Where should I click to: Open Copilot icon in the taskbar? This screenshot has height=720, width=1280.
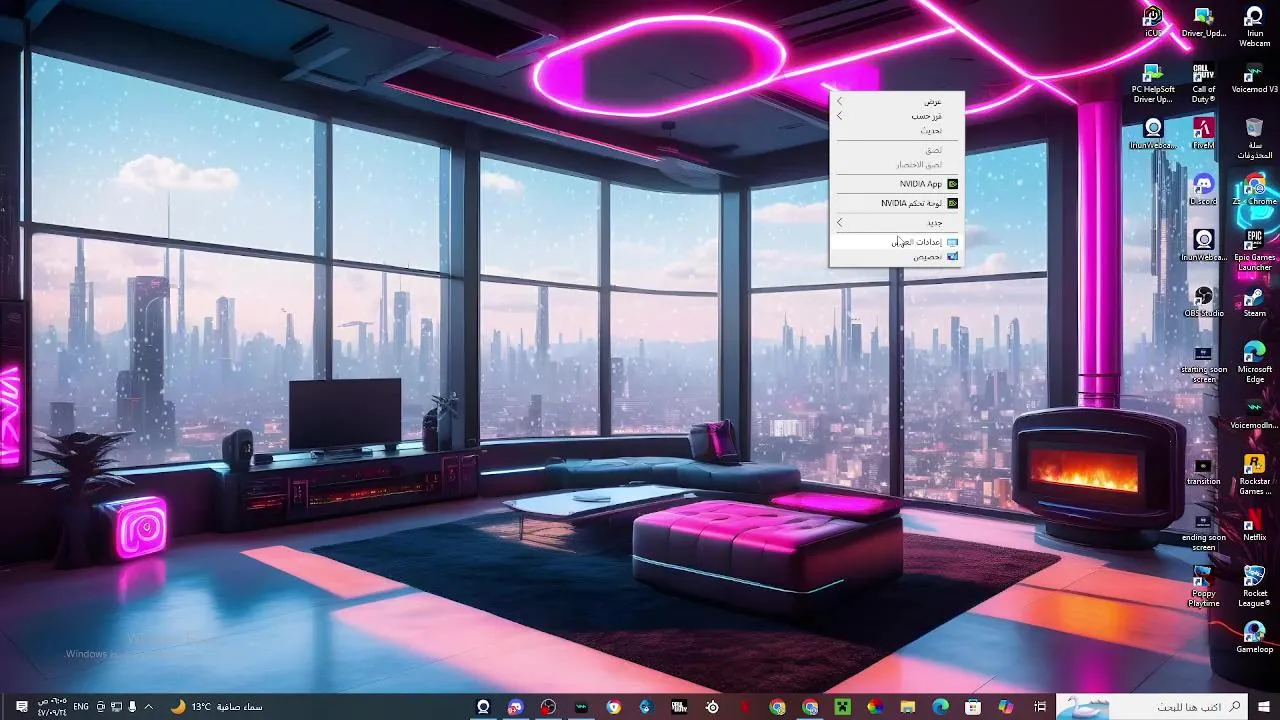[1006, 707]
